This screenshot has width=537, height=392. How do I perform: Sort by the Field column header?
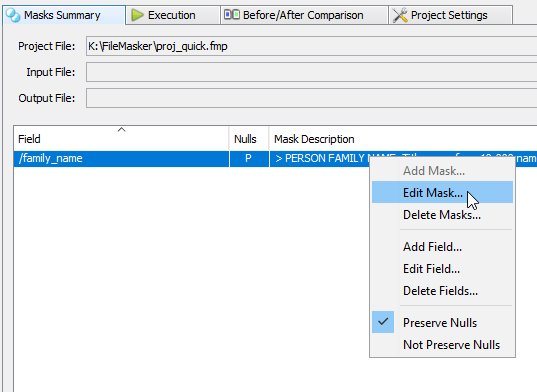pyautogui.click(x=121, y=139)
